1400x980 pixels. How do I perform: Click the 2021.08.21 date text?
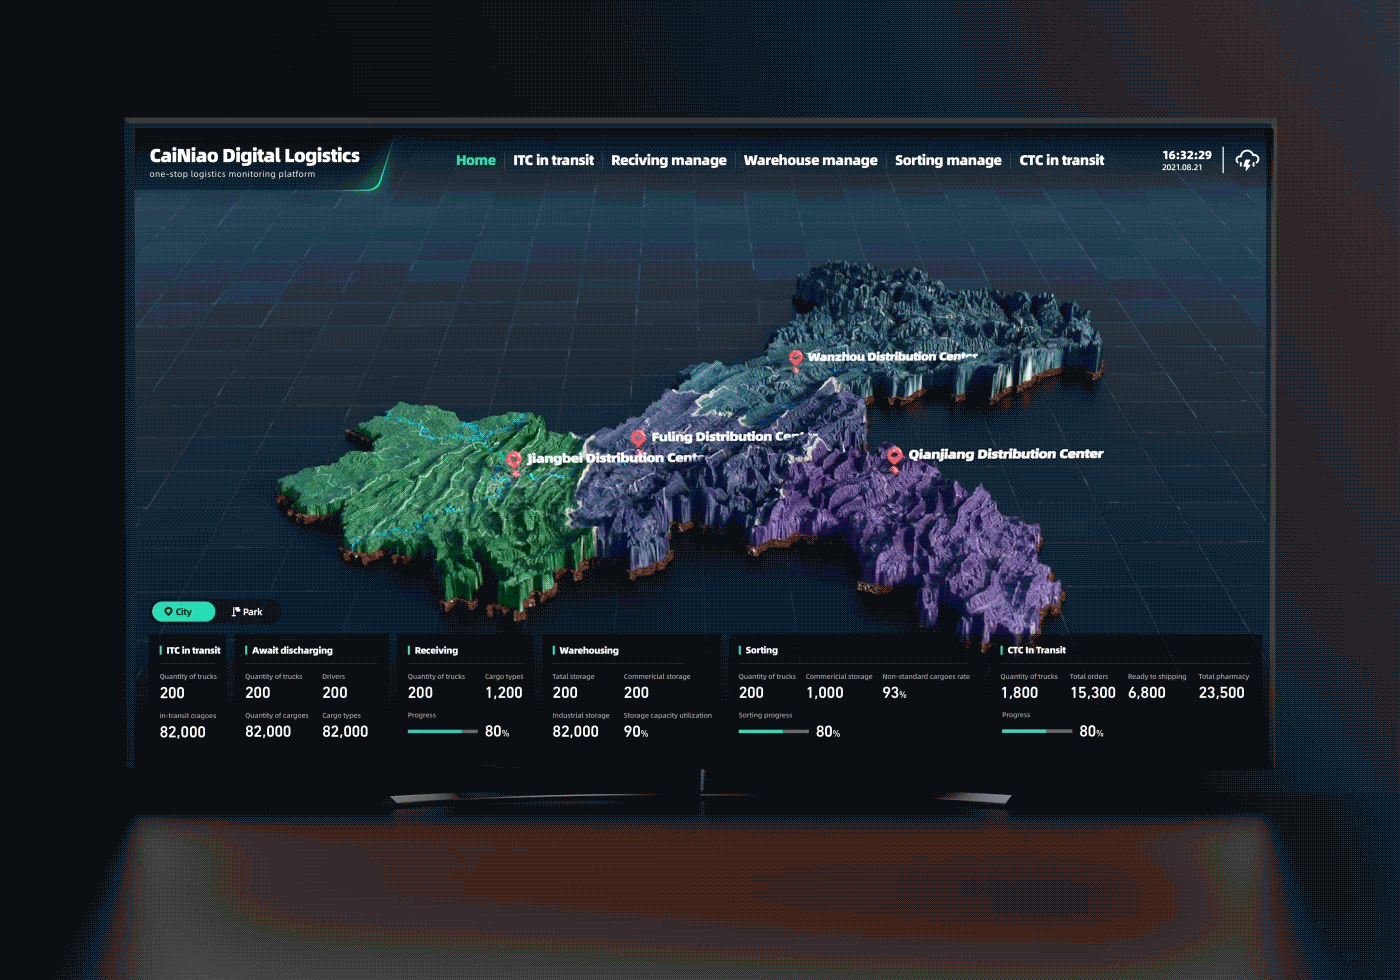1182,168
